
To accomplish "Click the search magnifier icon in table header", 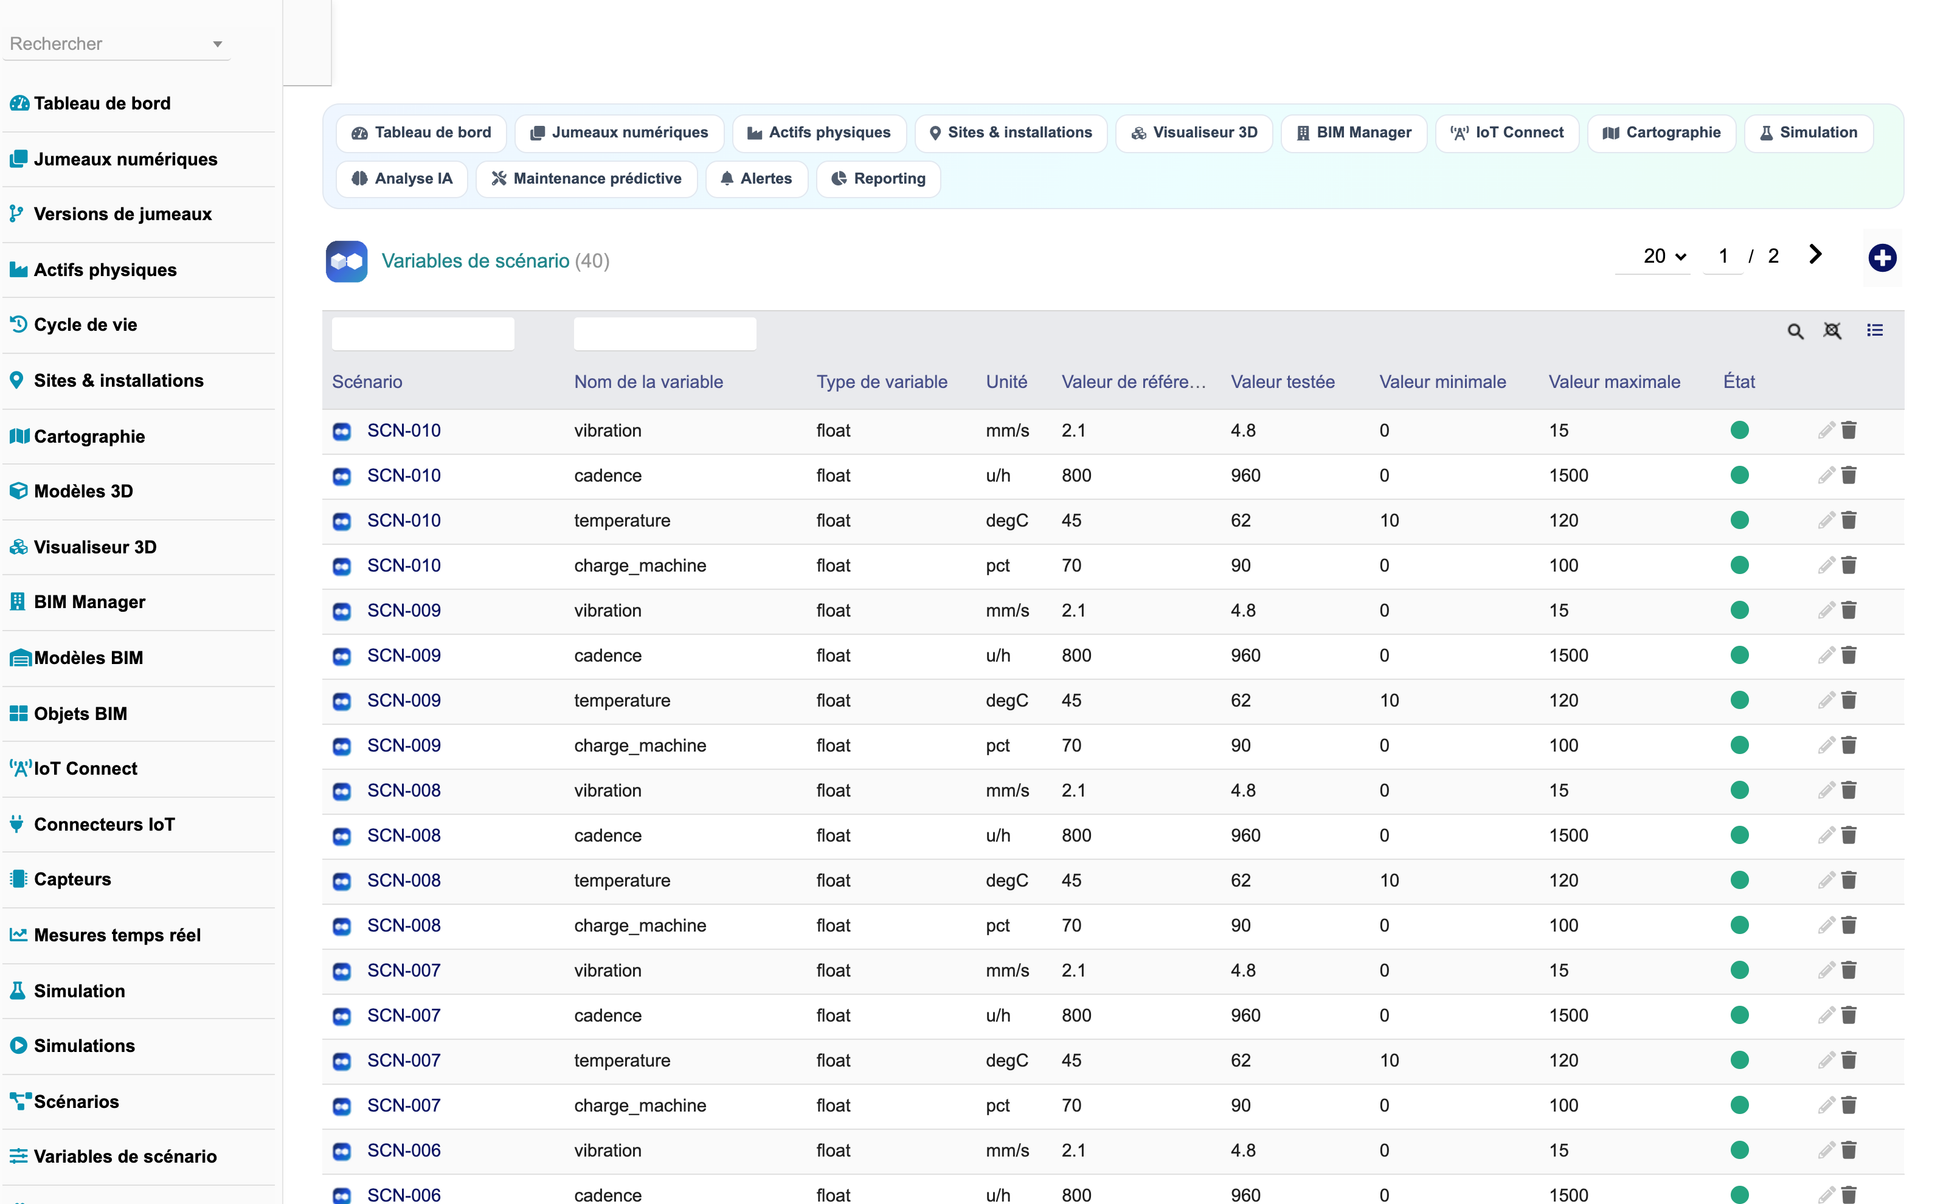I will (1795, 331).
